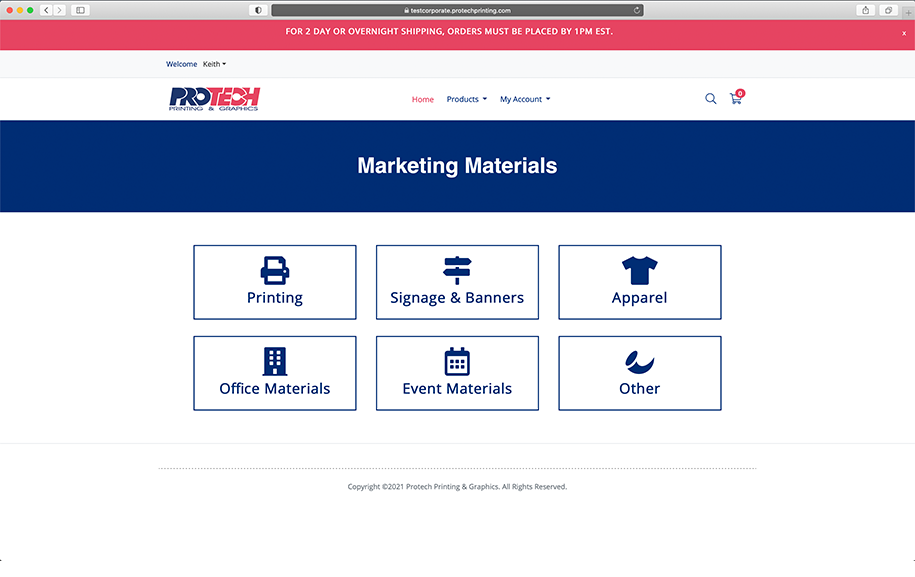Viewport: 915px width, 577px height.
Task: Click the Safari back button
Action: 46,10
